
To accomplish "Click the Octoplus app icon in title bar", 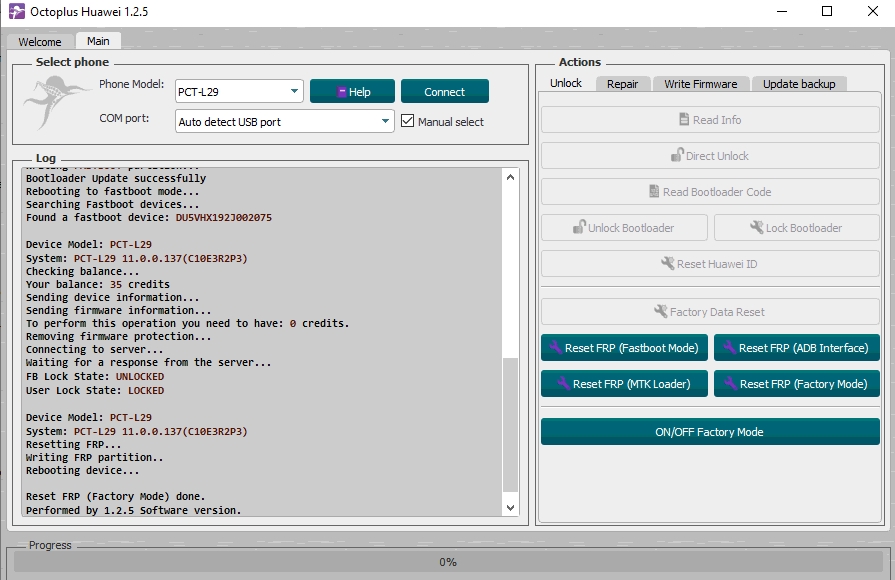I will [17, 11].
